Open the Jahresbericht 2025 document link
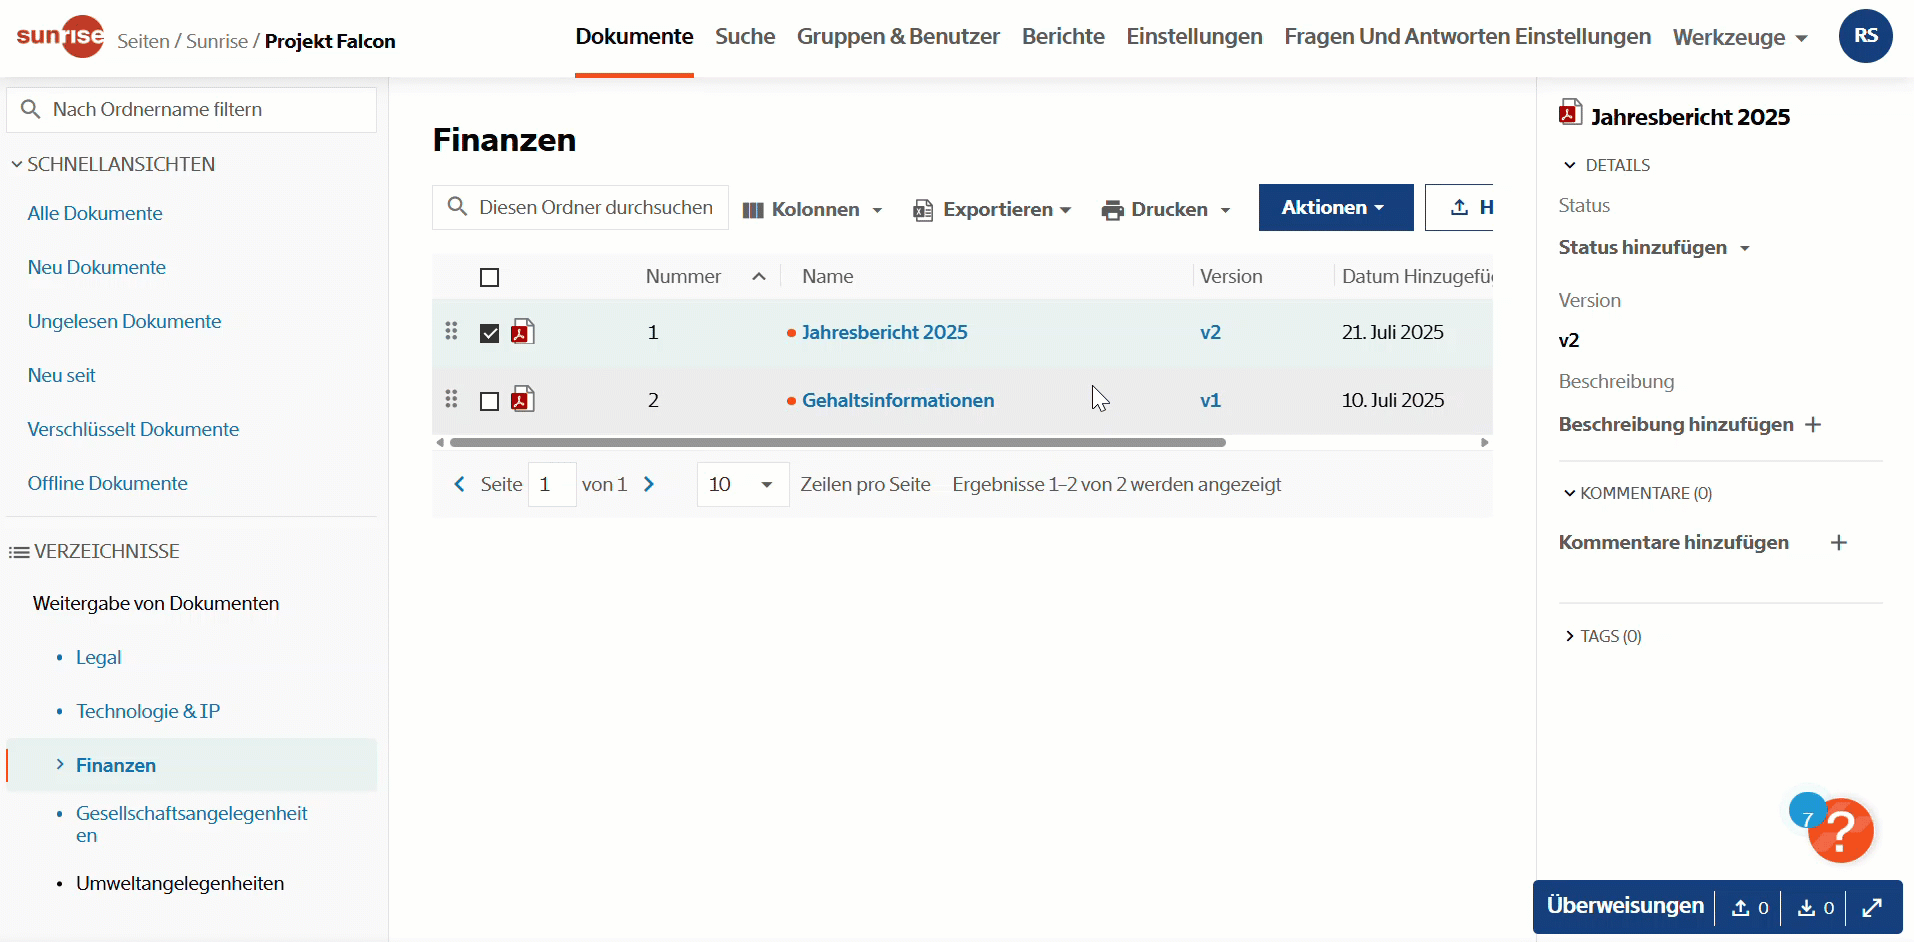Screen dimensions: 1914x942 click(x=884, y=332)
